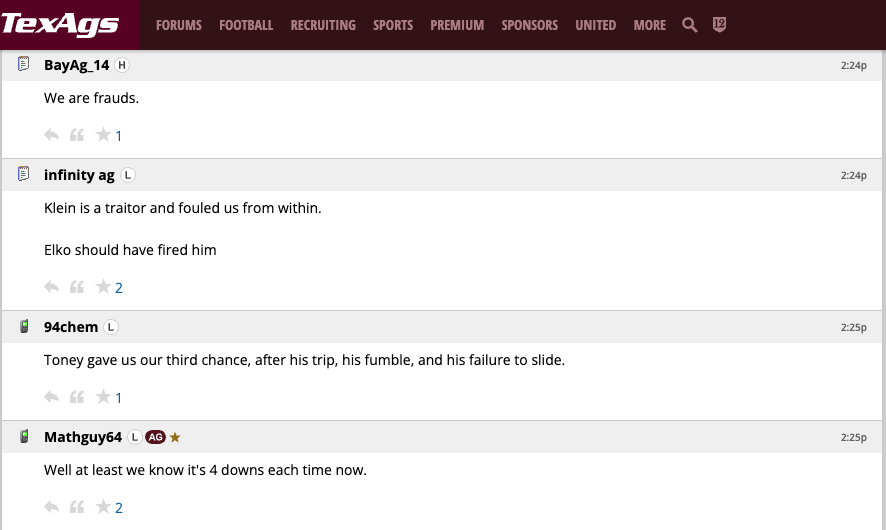Click the notepad icon beside BayAg_14
This screenshot has height=530, width=886.
pyautogui.click(x=24, y=65)
